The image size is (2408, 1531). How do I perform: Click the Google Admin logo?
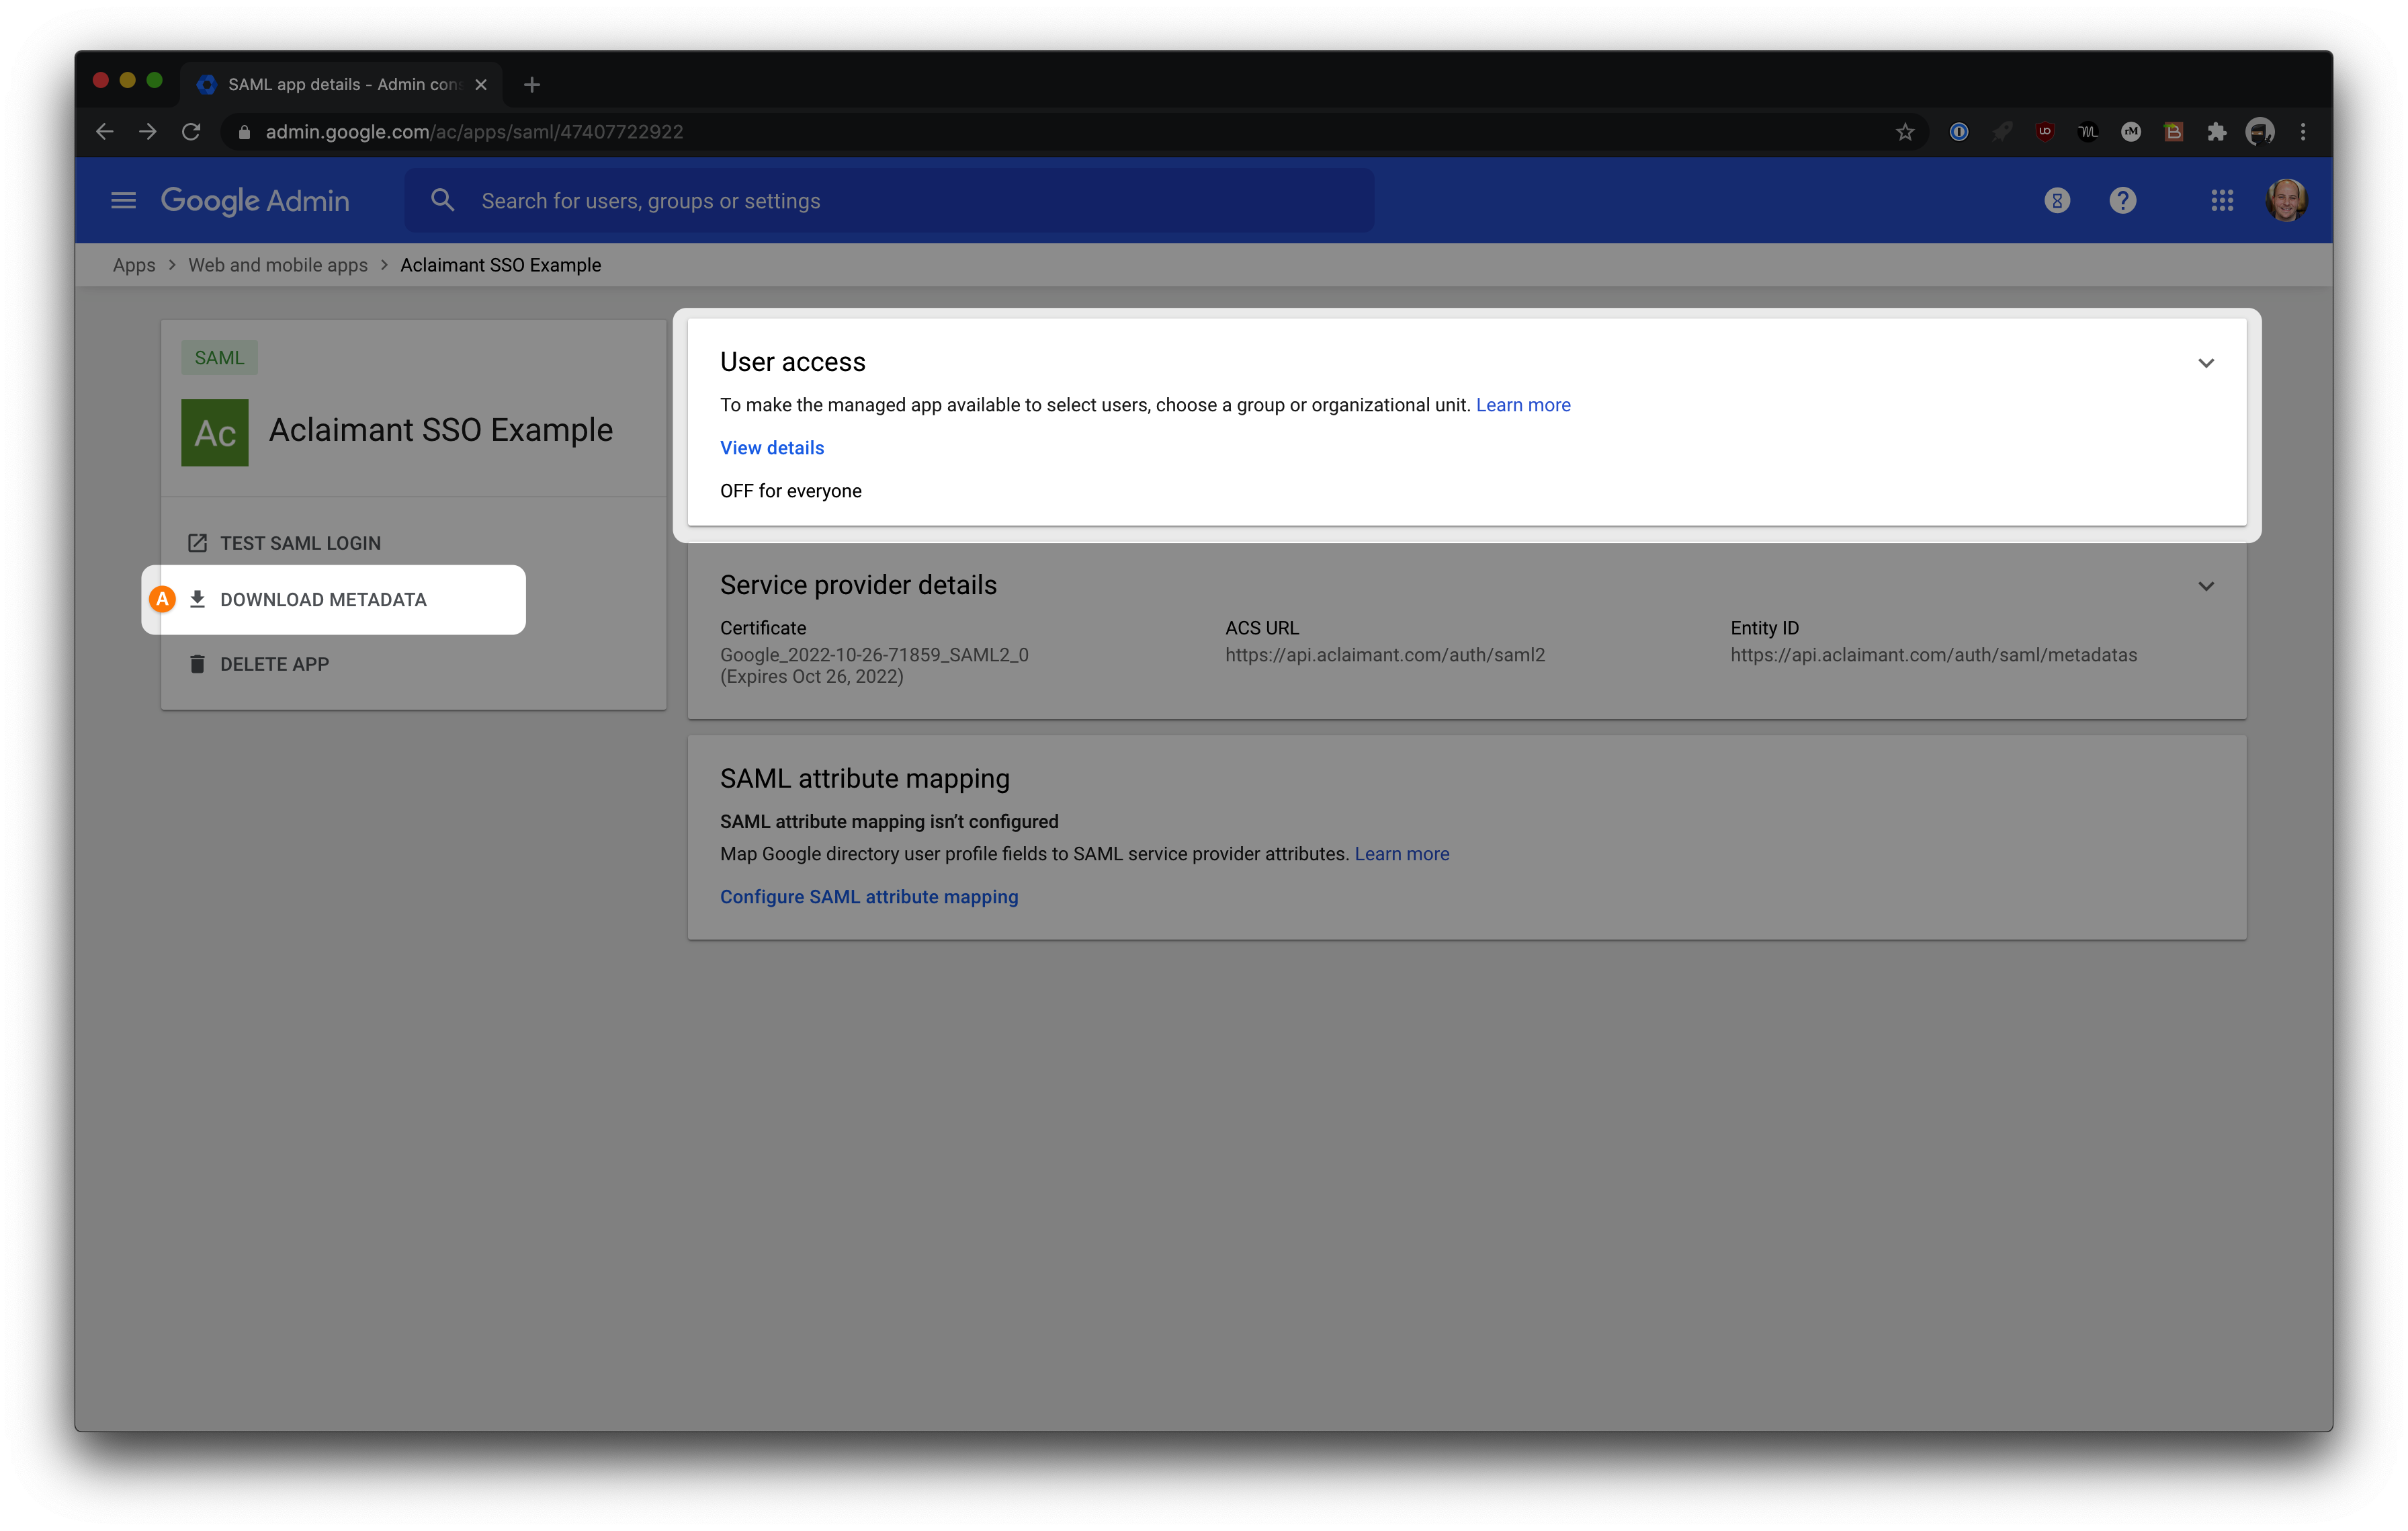255,201
